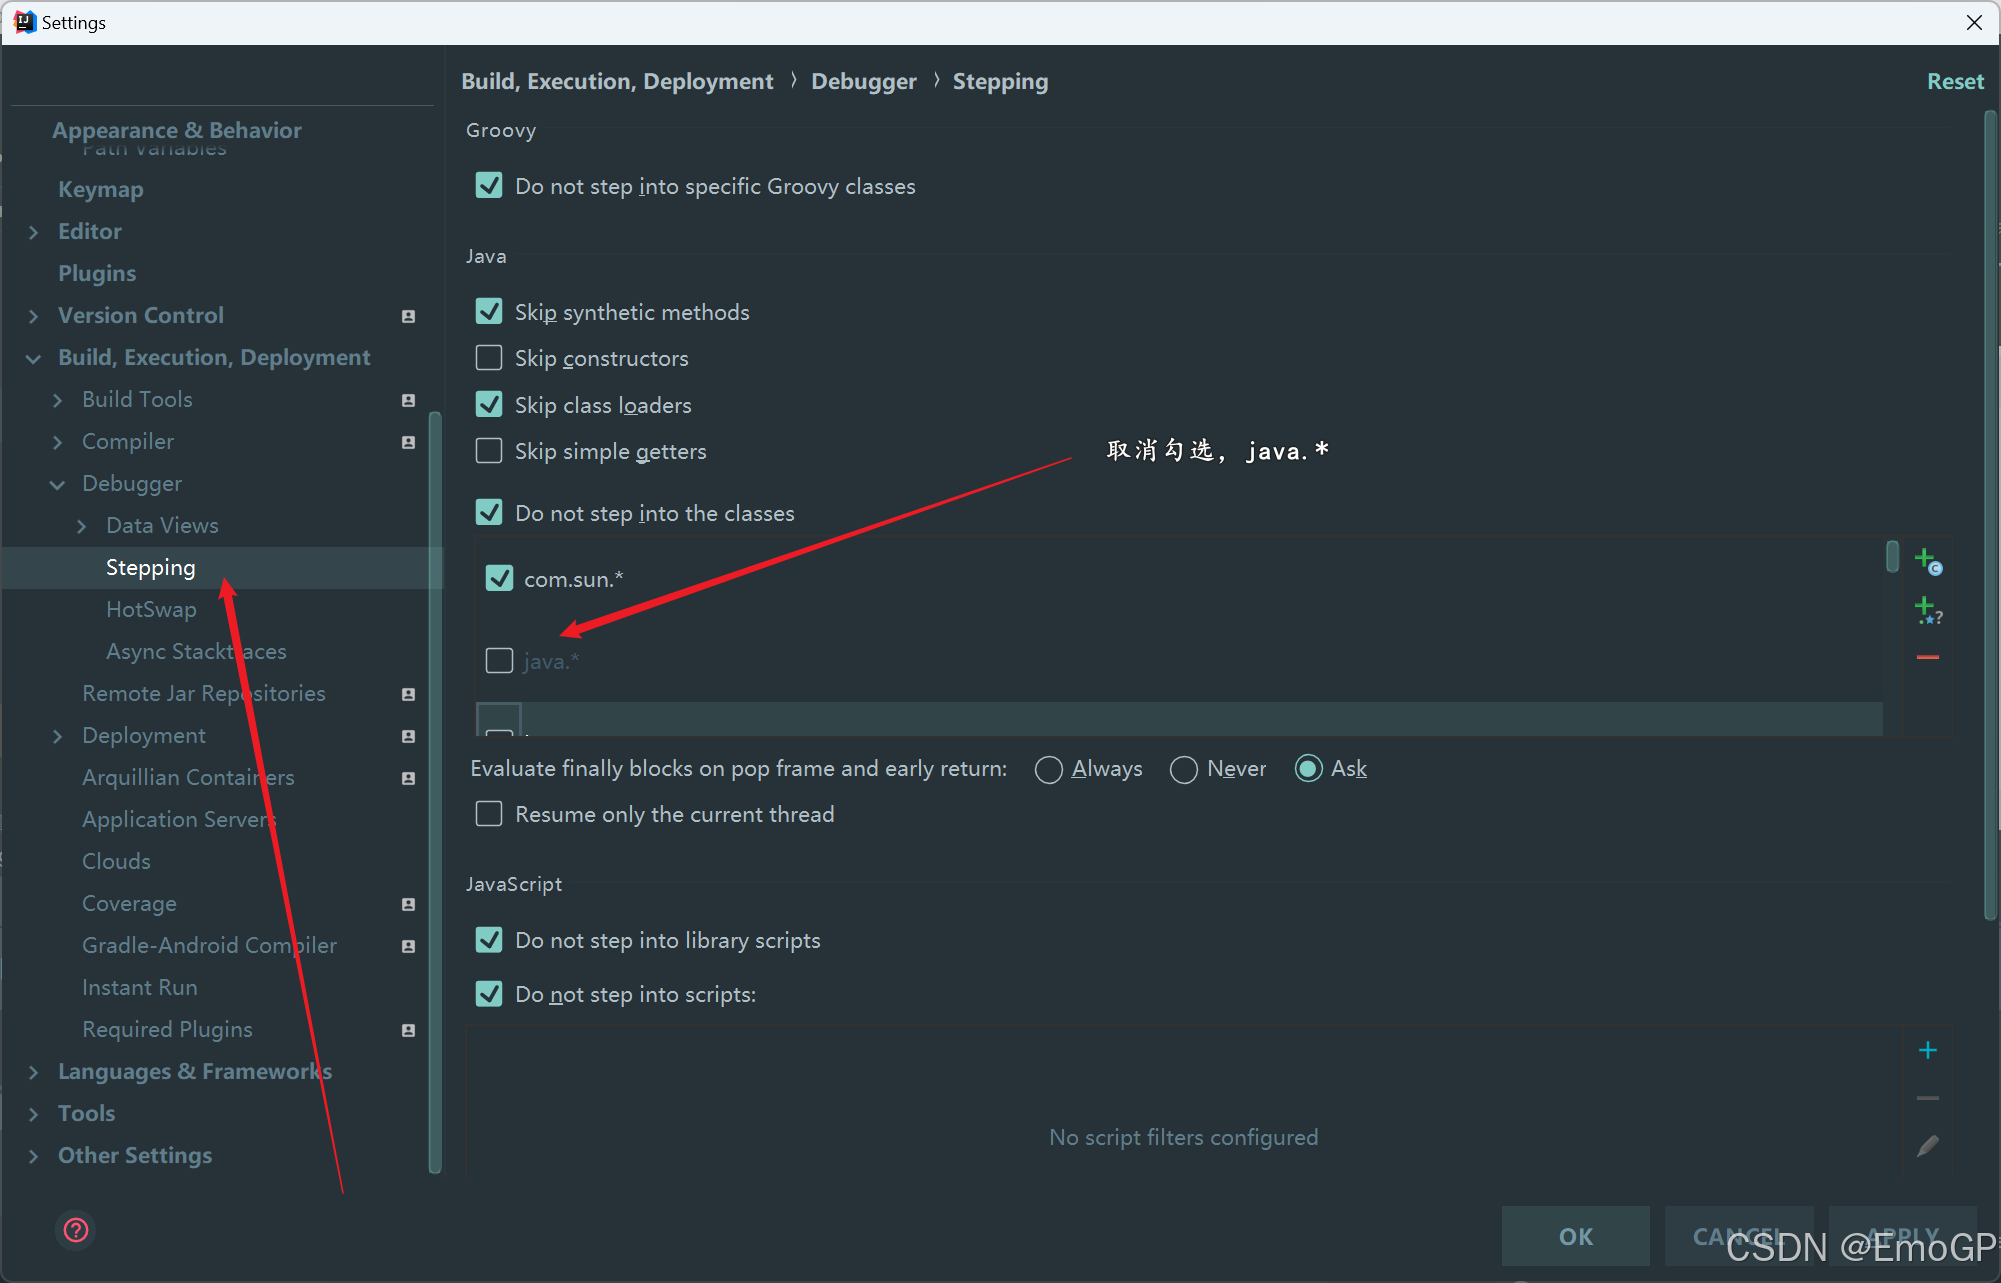Toggle Resume only the current thread
This screenshot has height=1283, width=2001.
tap(489, 814)
